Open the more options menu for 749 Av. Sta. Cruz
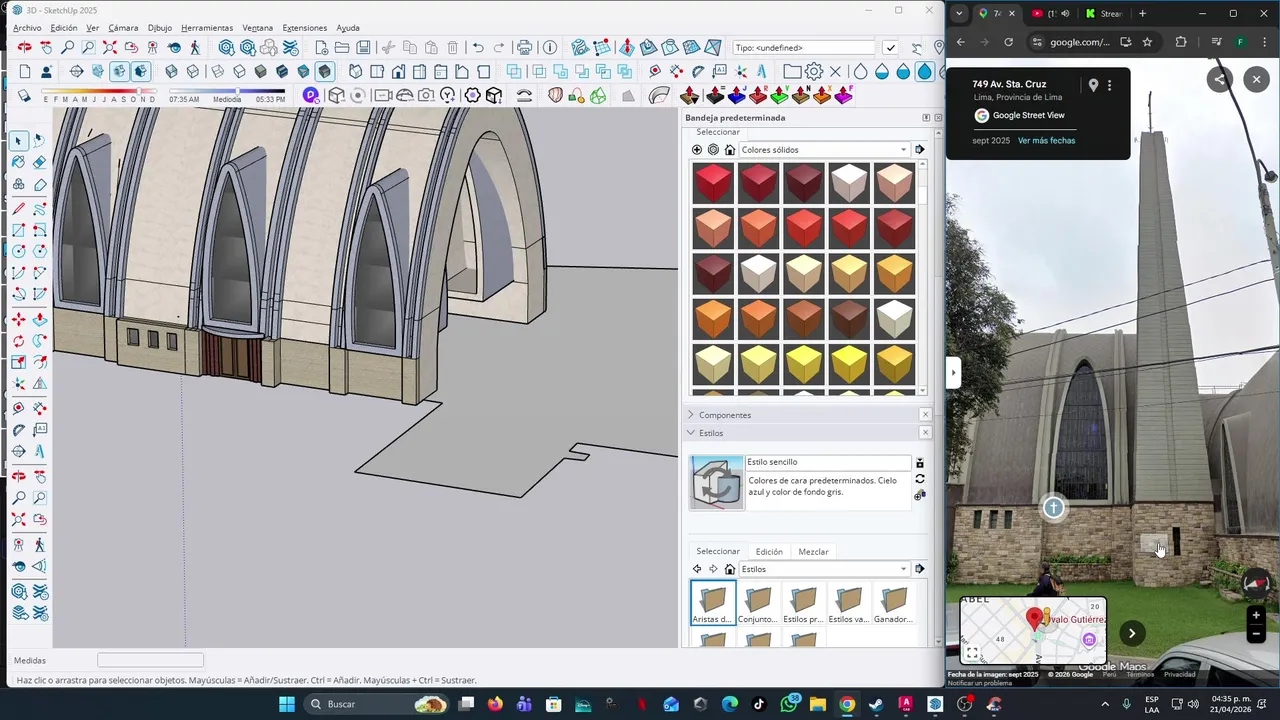 click(1109, 85)
